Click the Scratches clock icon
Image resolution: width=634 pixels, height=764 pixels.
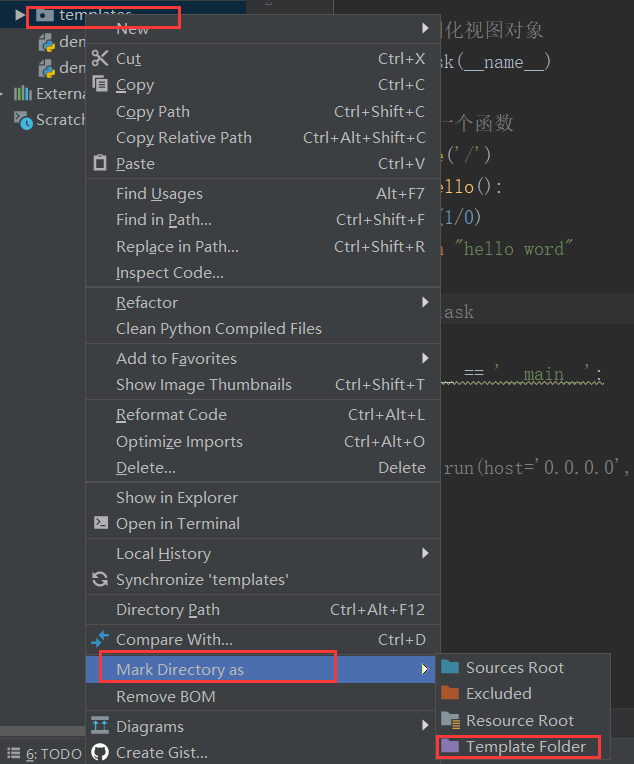23,120
